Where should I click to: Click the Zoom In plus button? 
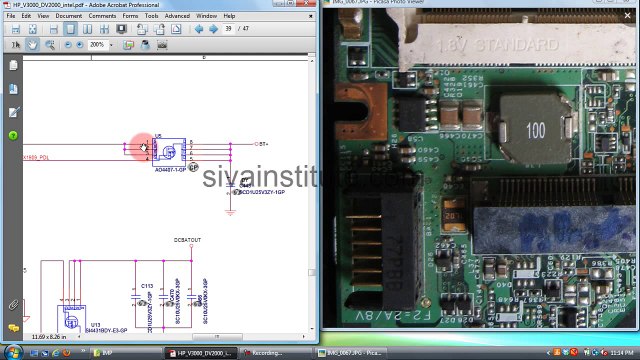(x=80, y=44)
